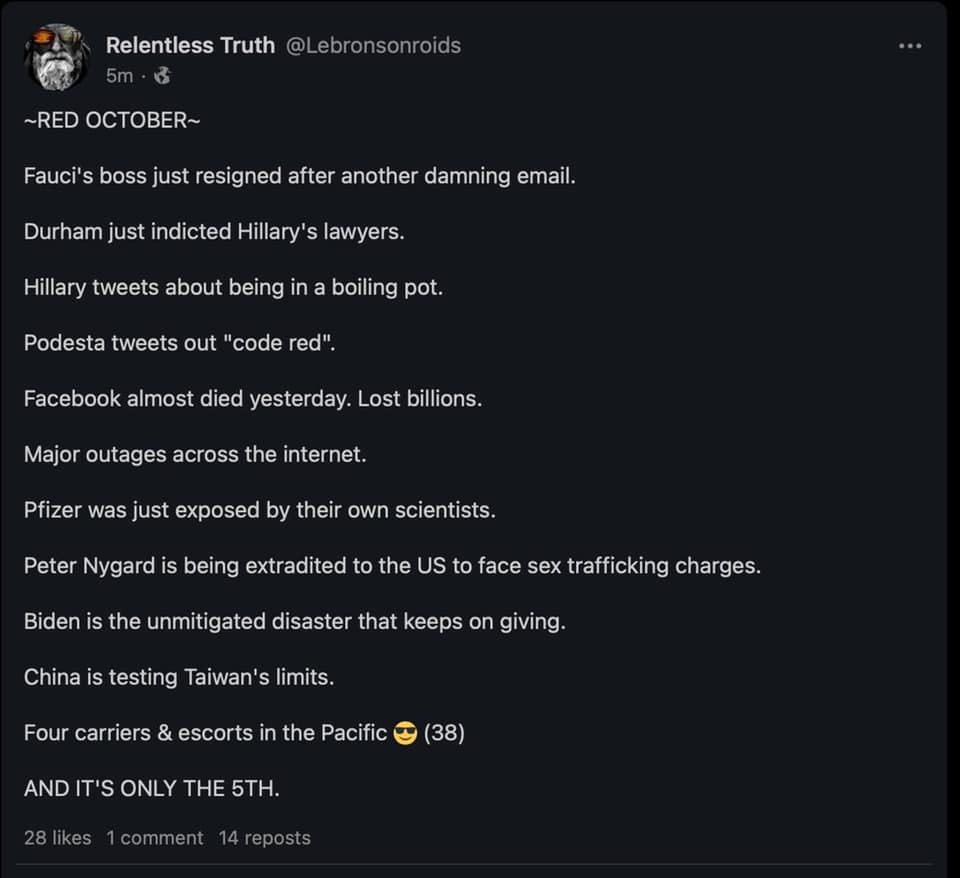Click the Facebook almost died yesterday line
This screenshot has height=878, width=960.
(253, 399)
